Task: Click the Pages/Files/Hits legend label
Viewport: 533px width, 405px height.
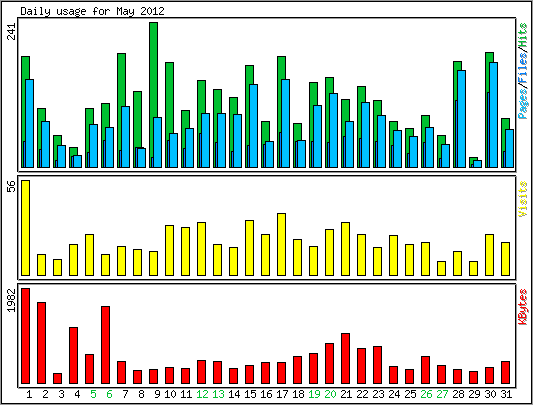Action: [523, 70]
